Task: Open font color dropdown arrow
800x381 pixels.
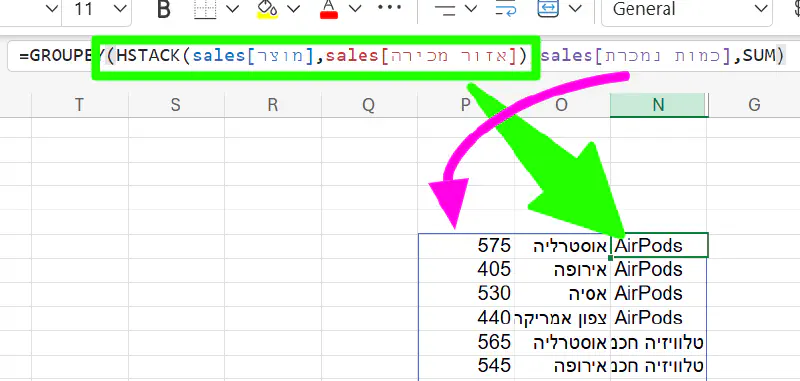Action: (x=355, y=9)
